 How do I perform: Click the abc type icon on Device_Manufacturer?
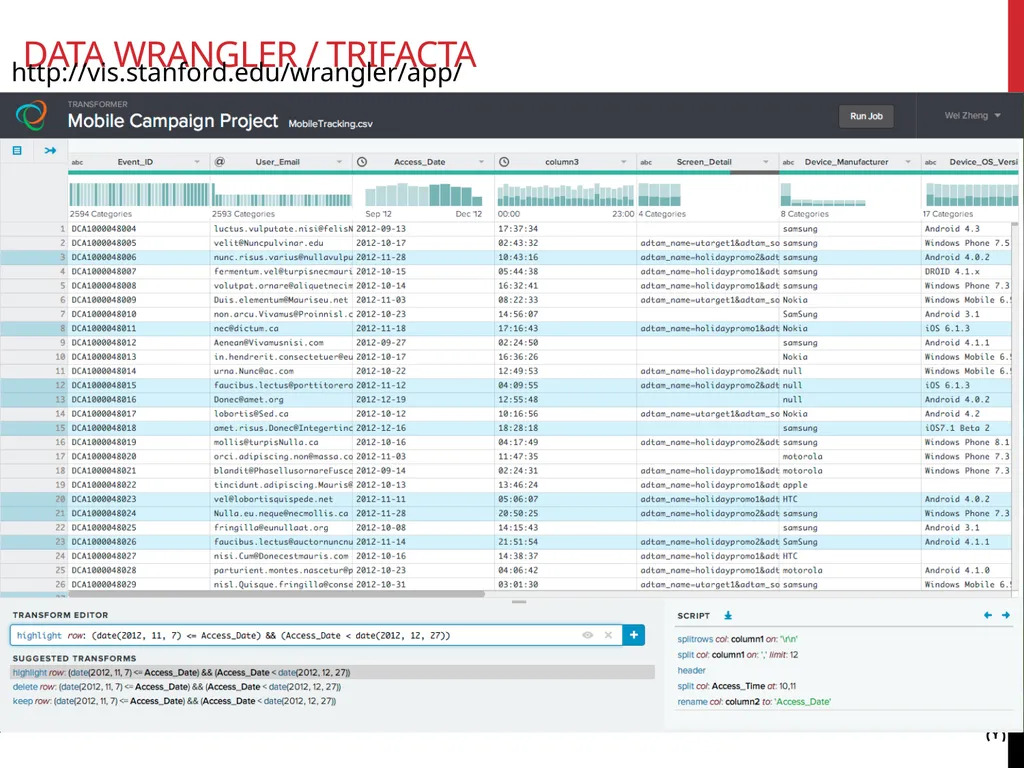point(788,162)
